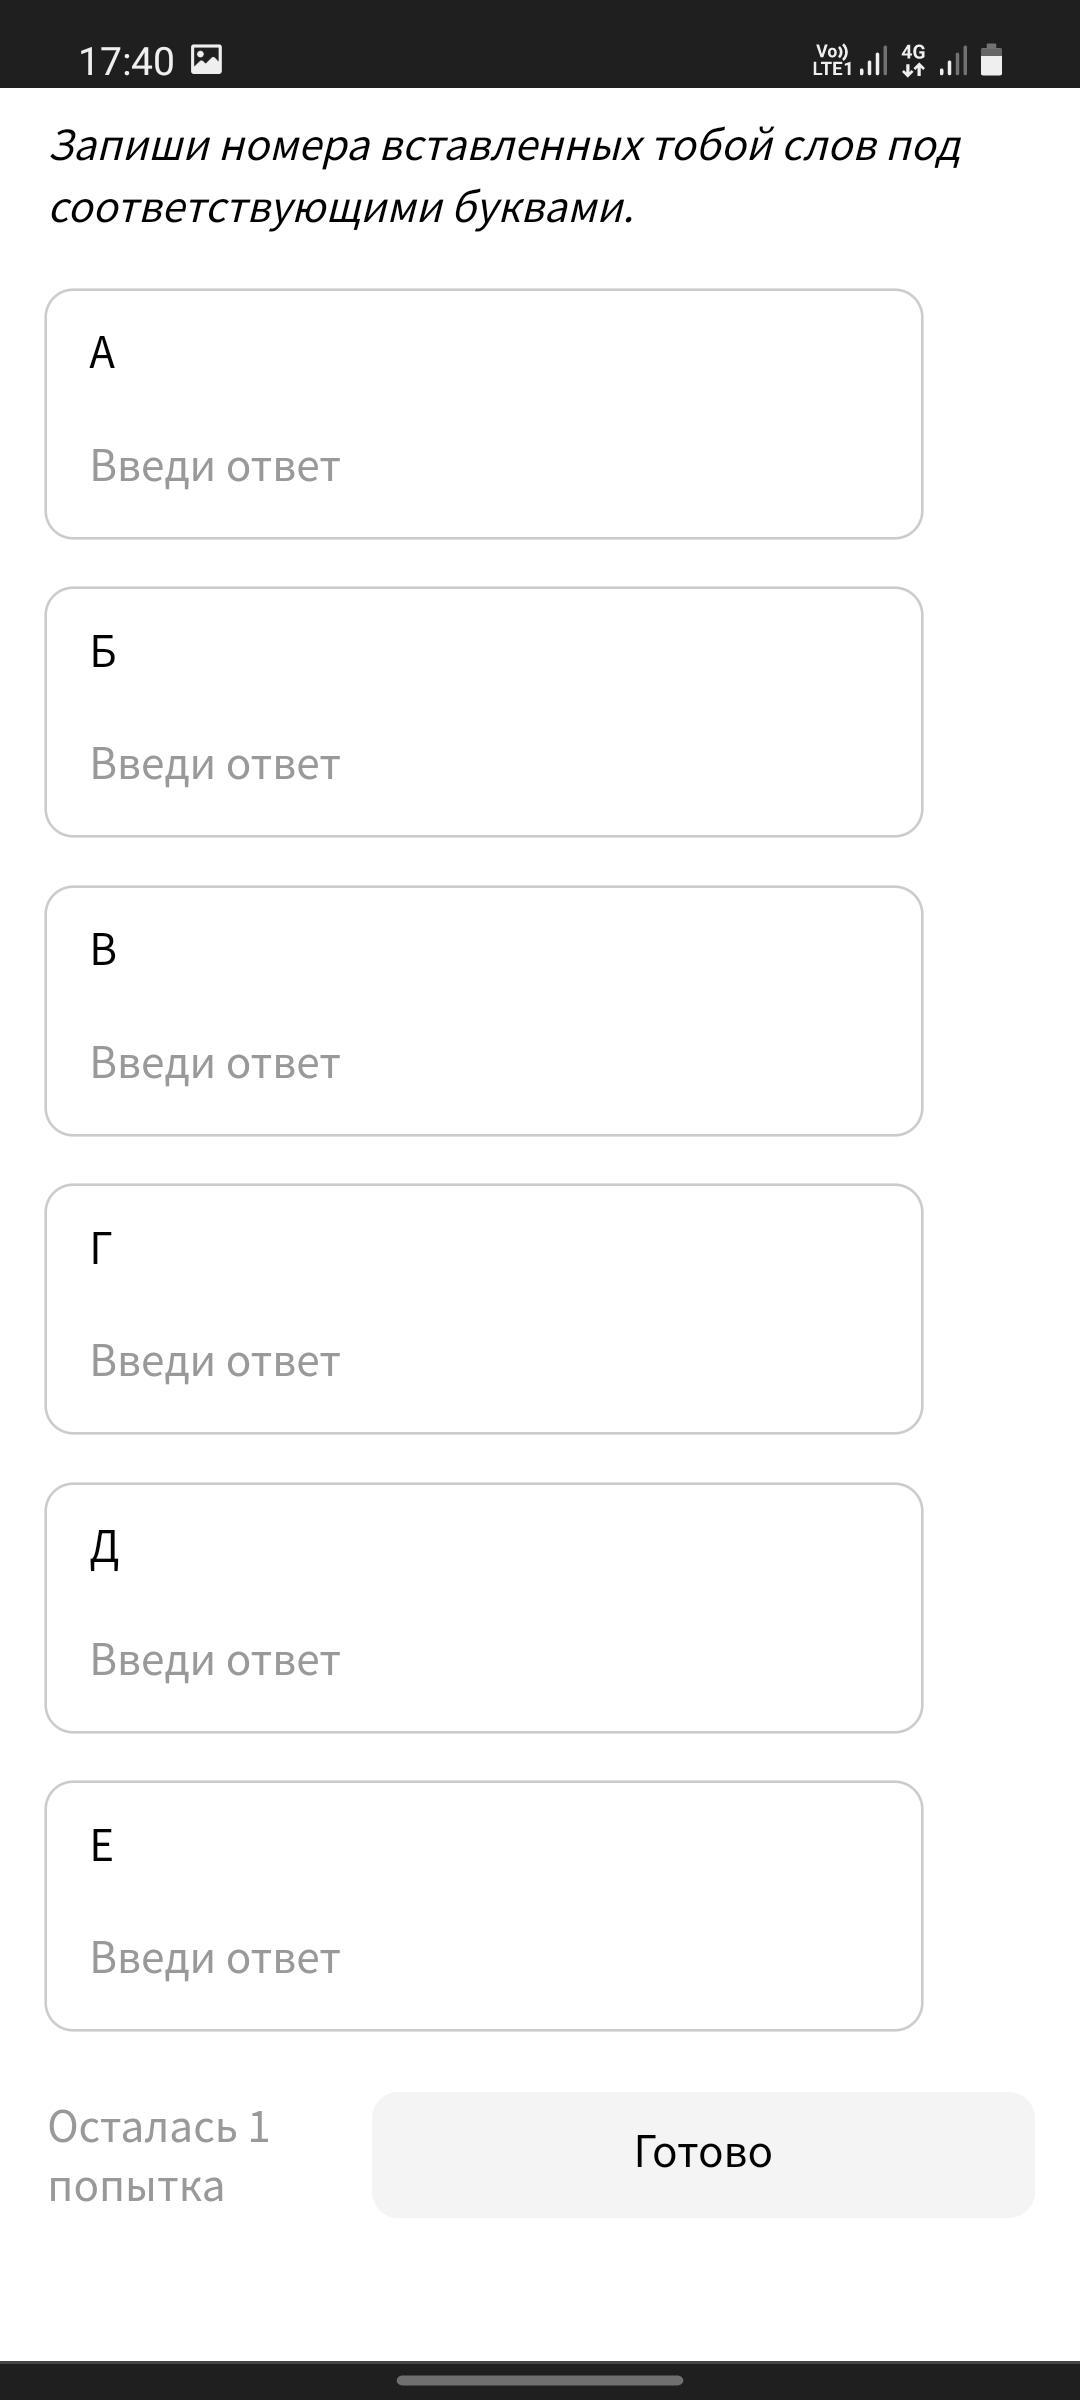Screen dimensions: 1080x2400
Task: Tap the letter А label
Action: pyautogui.click(x=102, y=353)
